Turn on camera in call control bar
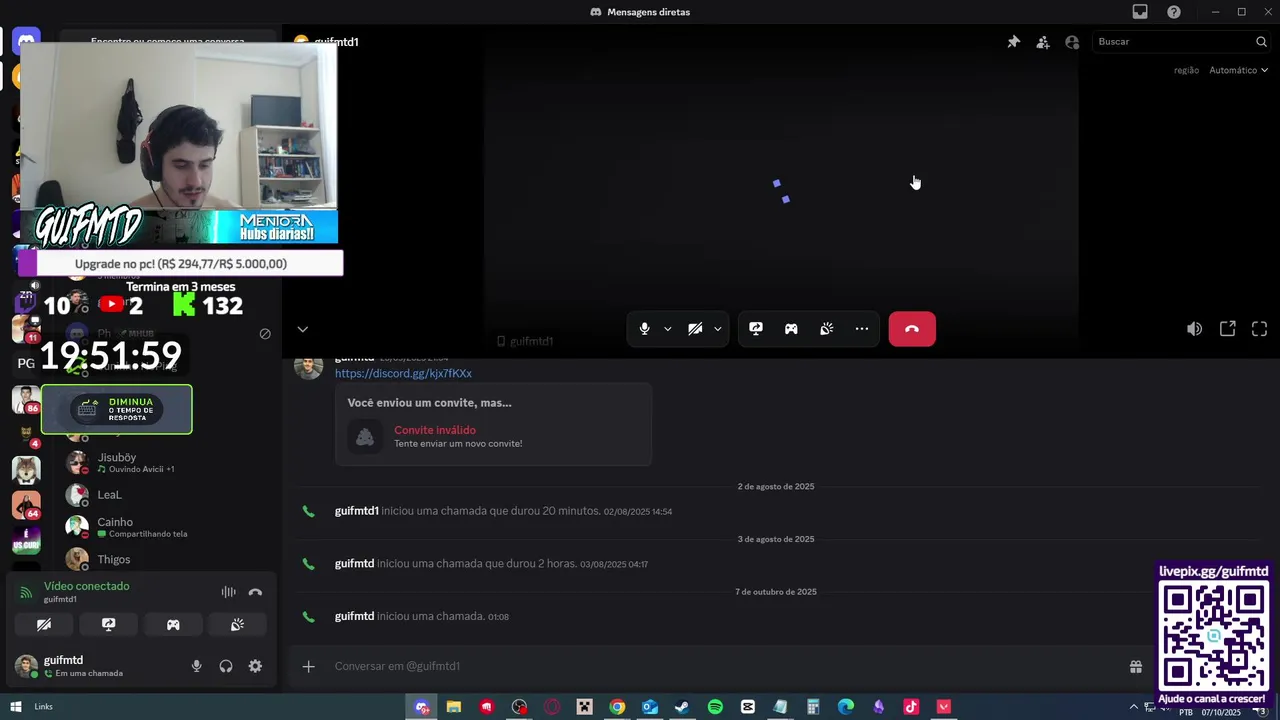Viewport: 1280px width, 720px height. (x=695, y=329)
